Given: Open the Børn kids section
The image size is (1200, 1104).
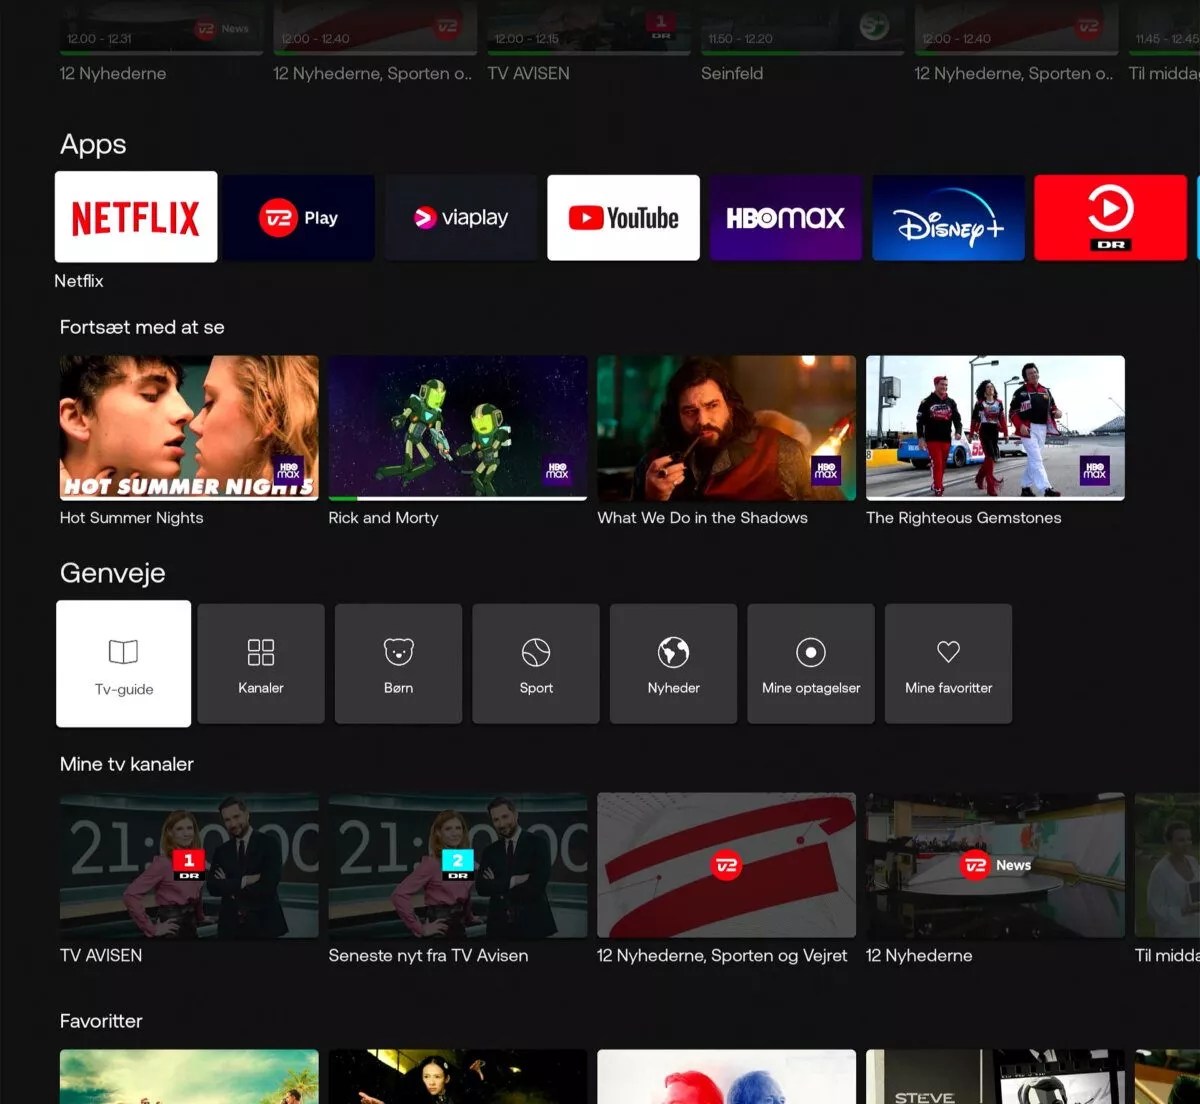Looking at the screenshot, I should pos(398,663).
